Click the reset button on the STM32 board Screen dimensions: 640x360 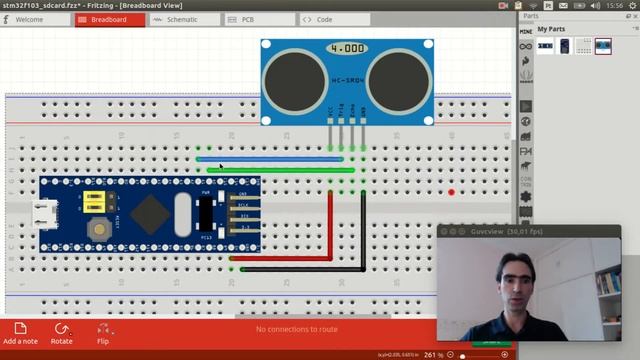[99, 229]
